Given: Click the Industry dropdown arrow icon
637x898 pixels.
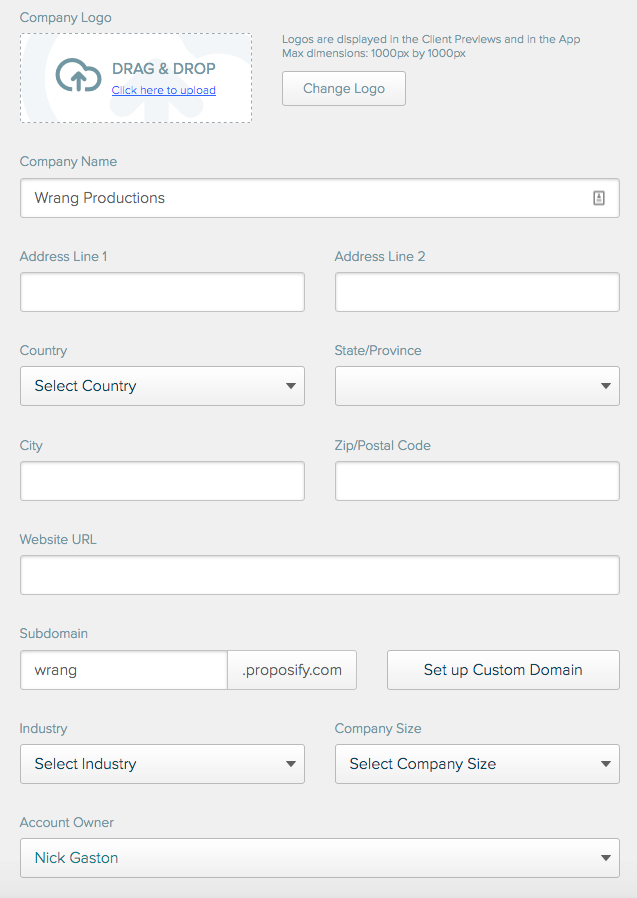Looking at the screenshot, I should pos(291,764).
